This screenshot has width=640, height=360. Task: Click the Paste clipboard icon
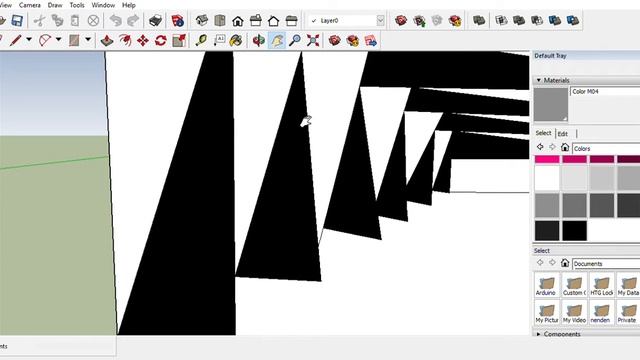[x=75, y=20]
